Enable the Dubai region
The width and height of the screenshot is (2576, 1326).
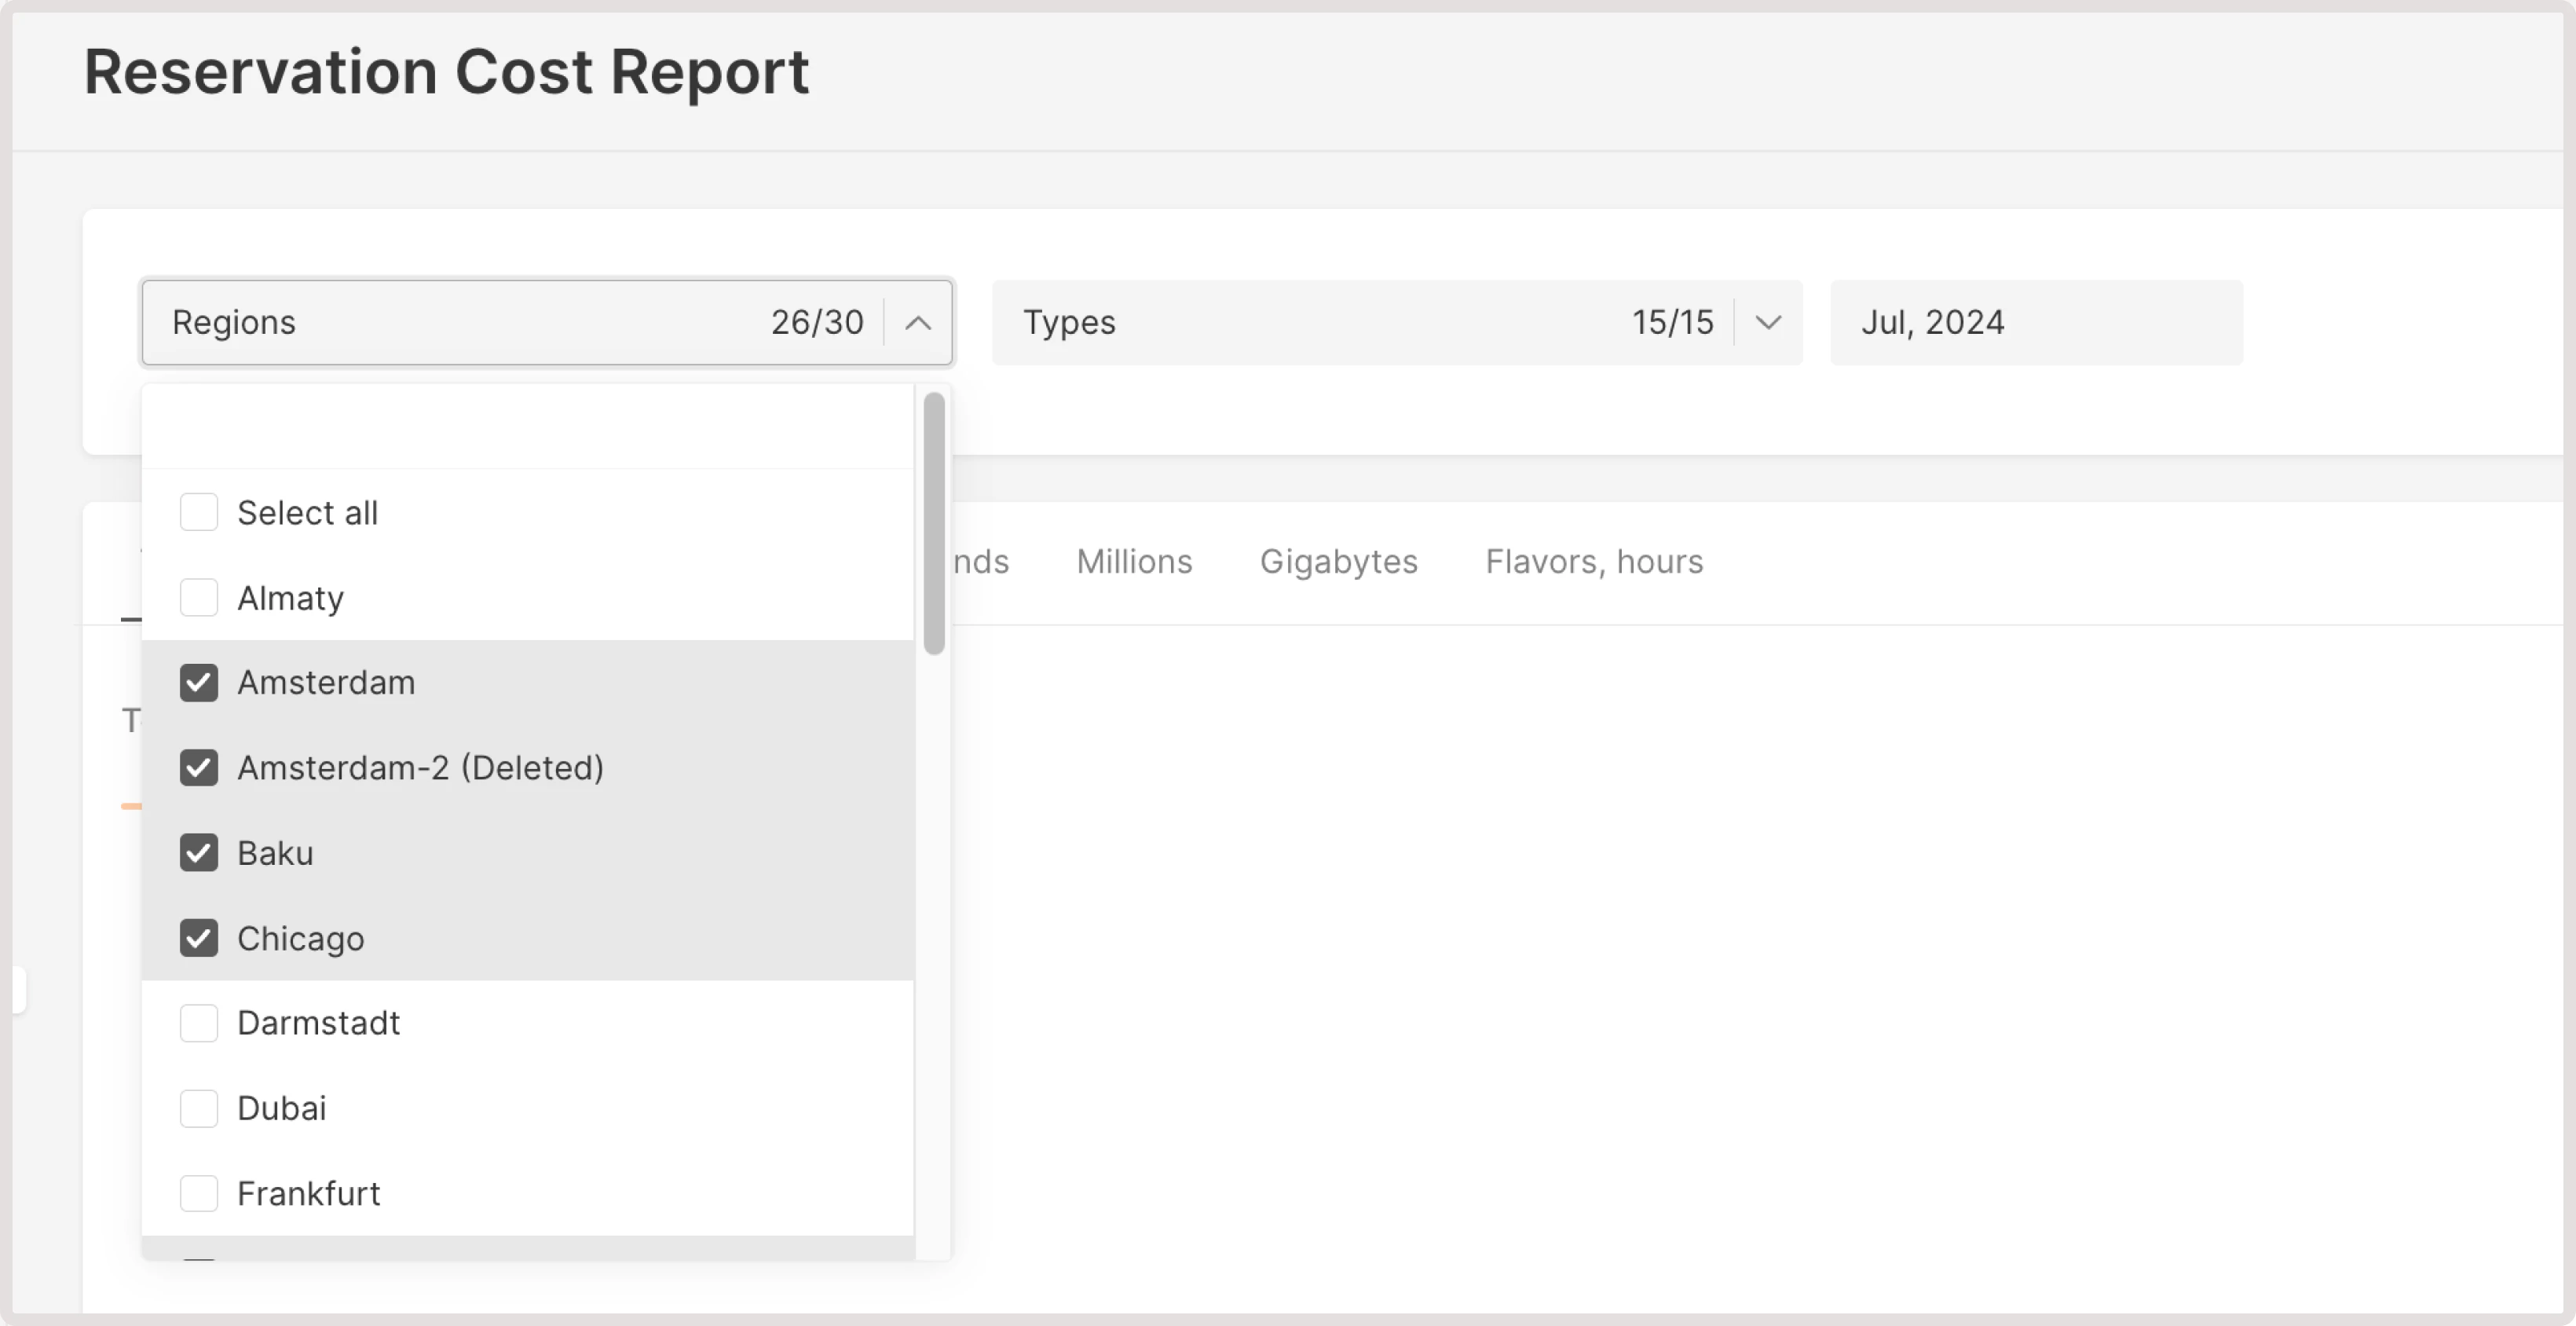tap(199, 1107)
